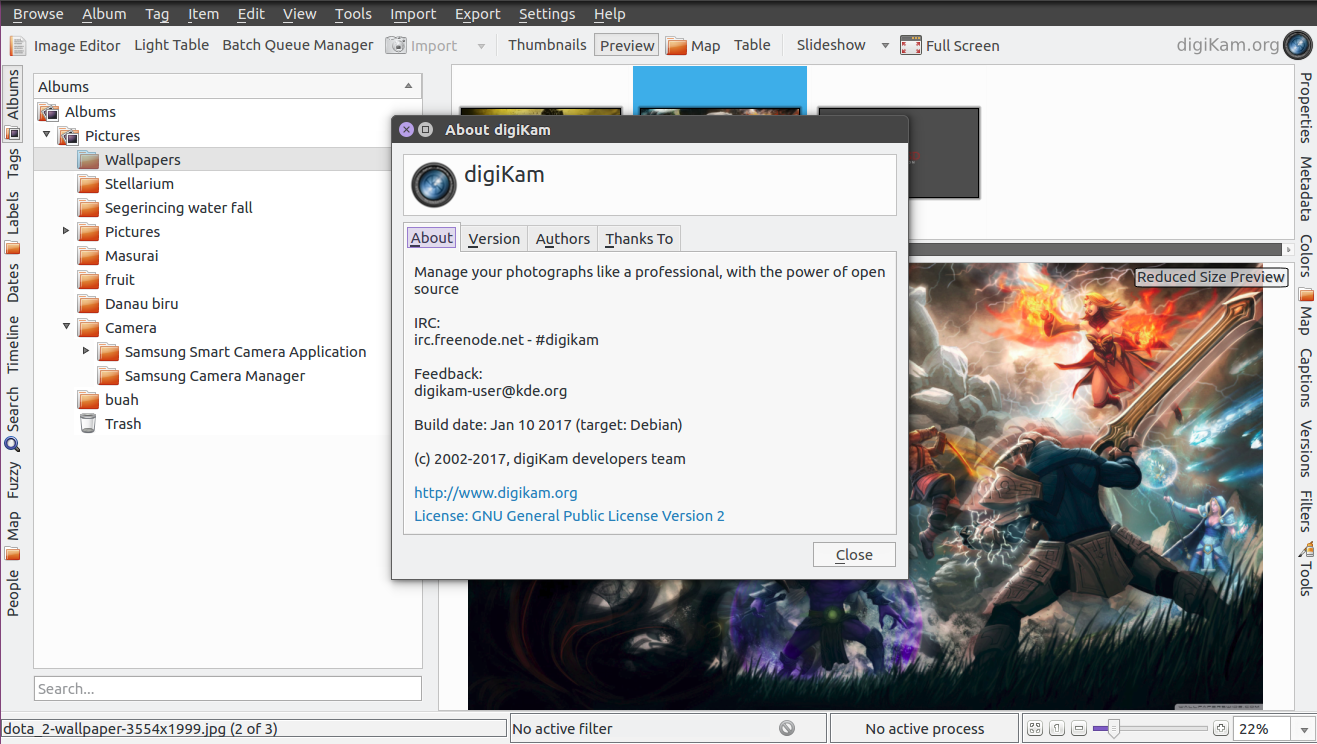Open the Import dropdown arrow
This screenshot has height=744, width=1317.
[x=481, y=45]
